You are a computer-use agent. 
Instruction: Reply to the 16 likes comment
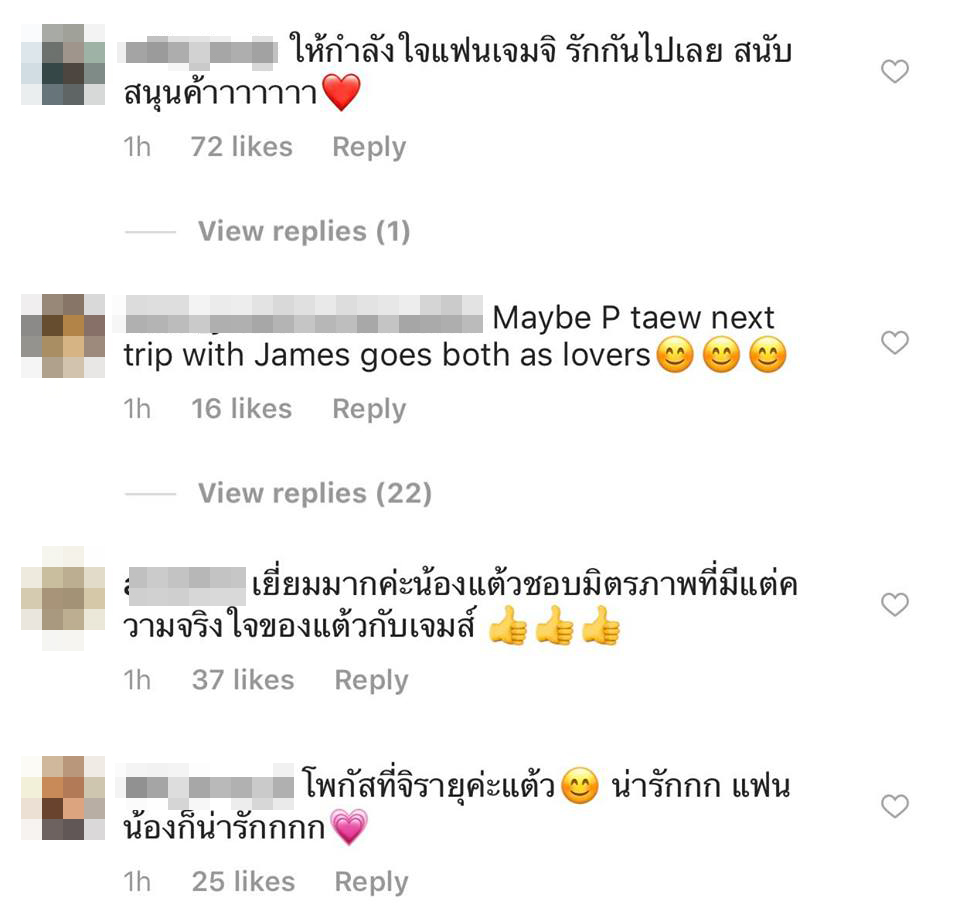click(x=369, y=410)
